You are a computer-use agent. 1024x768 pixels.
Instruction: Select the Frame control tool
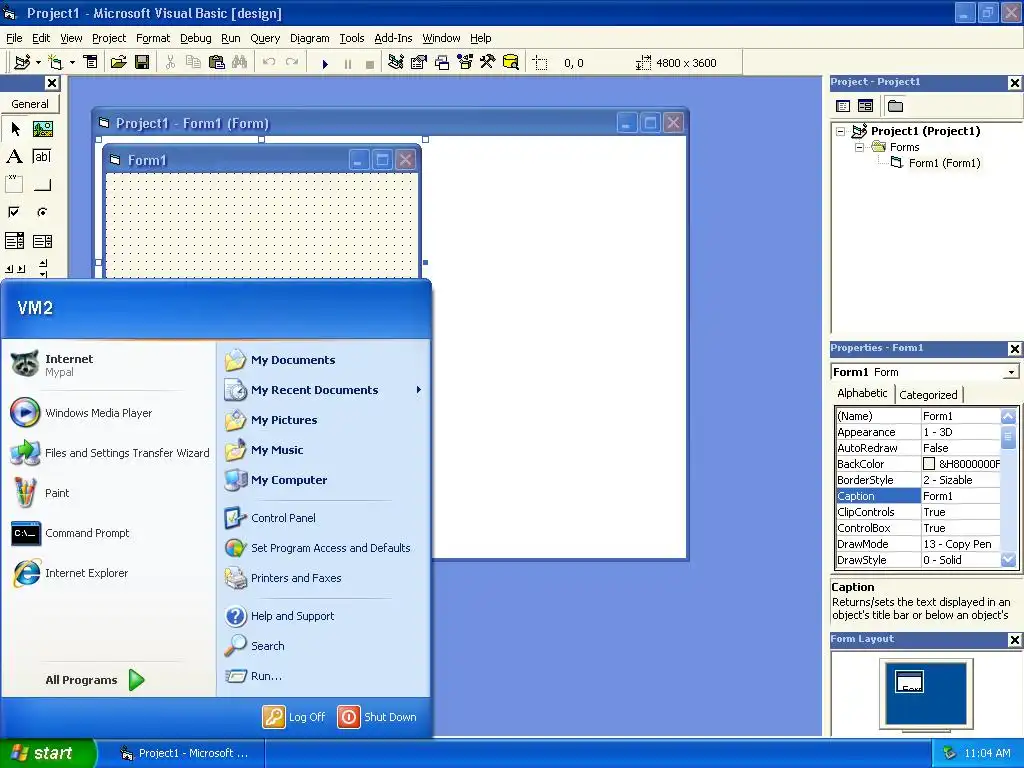tap(14, 185)
